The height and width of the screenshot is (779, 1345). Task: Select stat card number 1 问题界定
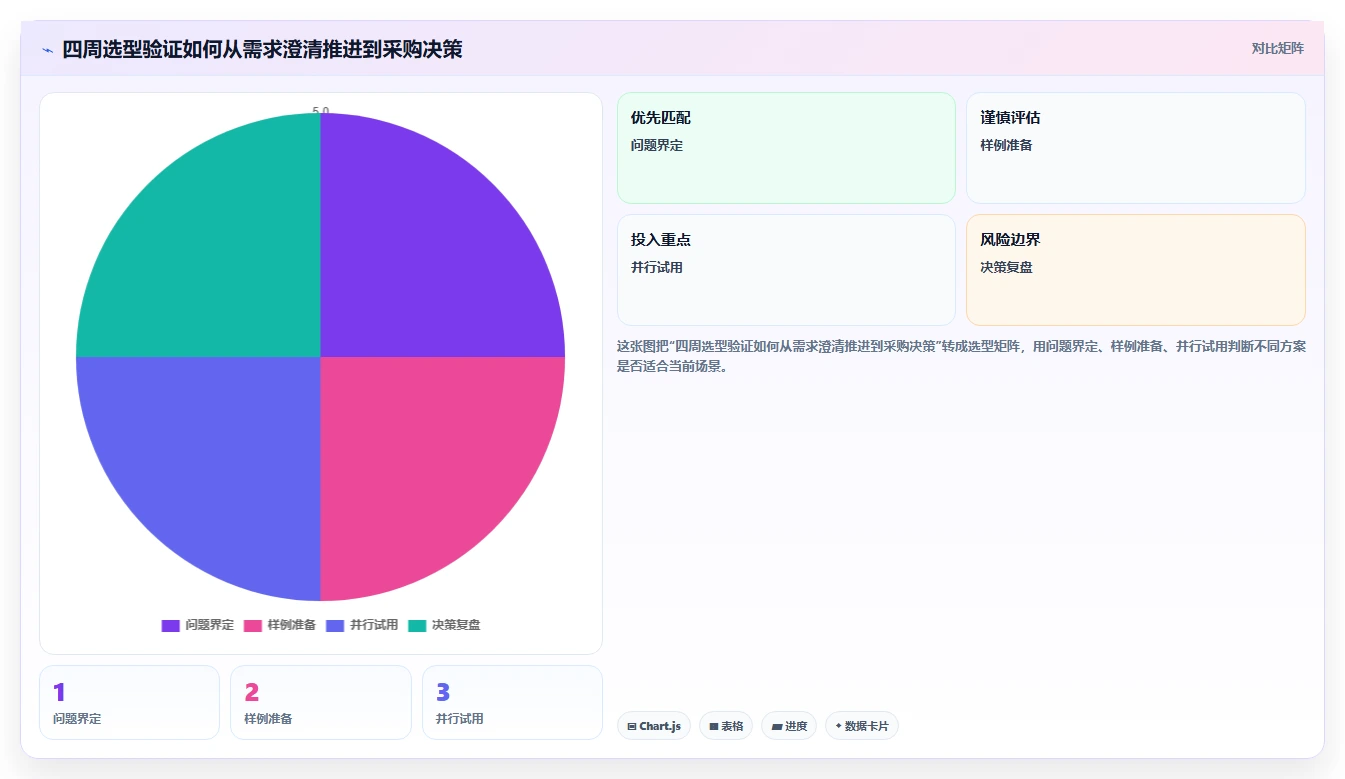click(x=129, y=702)
